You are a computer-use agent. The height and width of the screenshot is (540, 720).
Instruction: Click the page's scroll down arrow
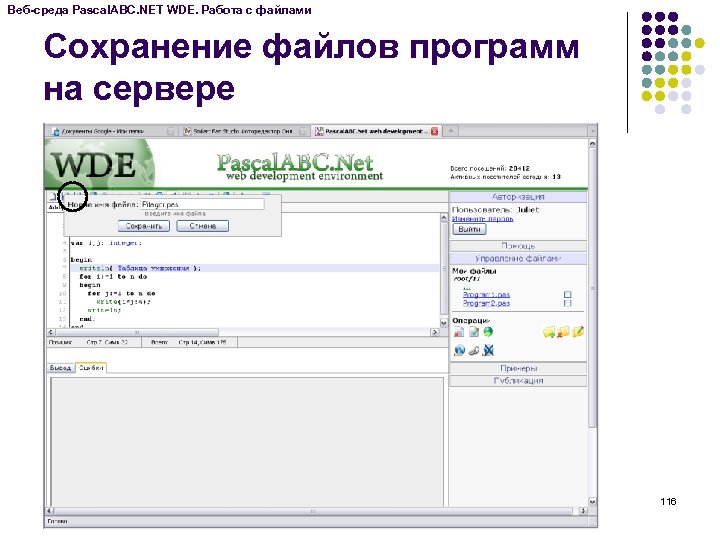pos(592,502)
